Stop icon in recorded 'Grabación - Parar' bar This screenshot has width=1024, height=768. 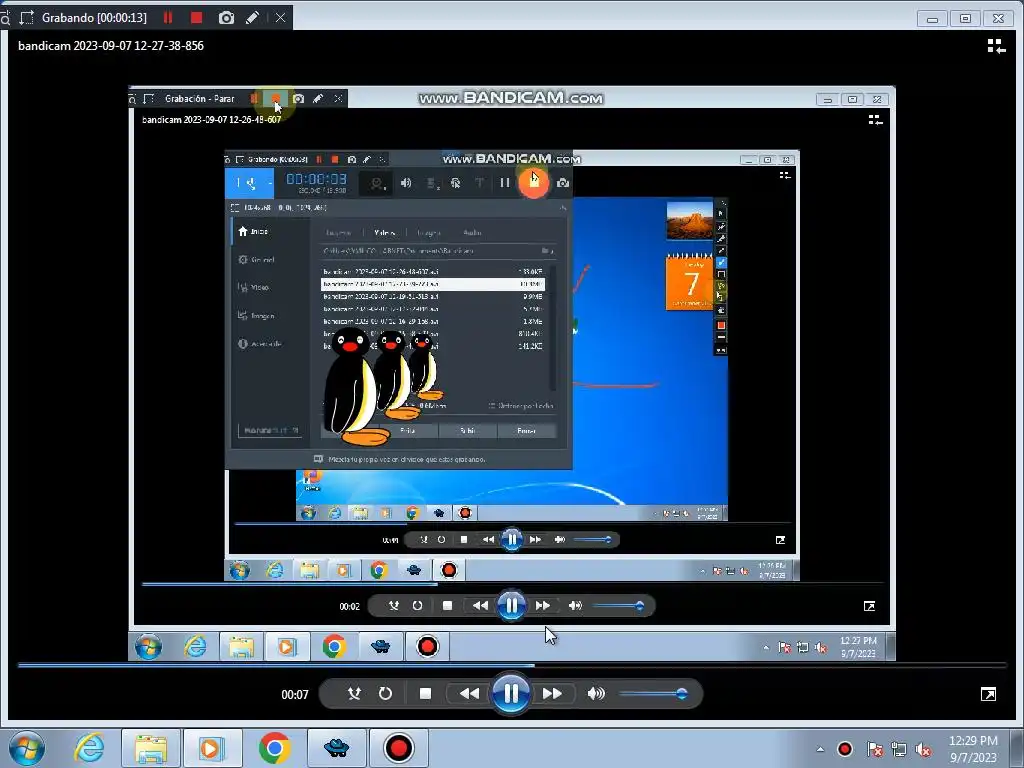coord(276,99)
